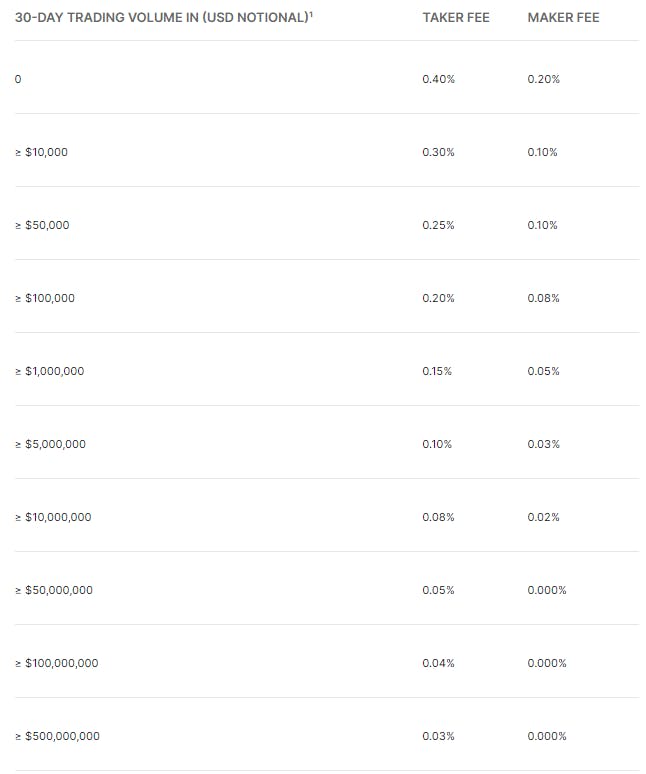Click the ≥ $1,000,000 volume tier

(x=50, y=371)
